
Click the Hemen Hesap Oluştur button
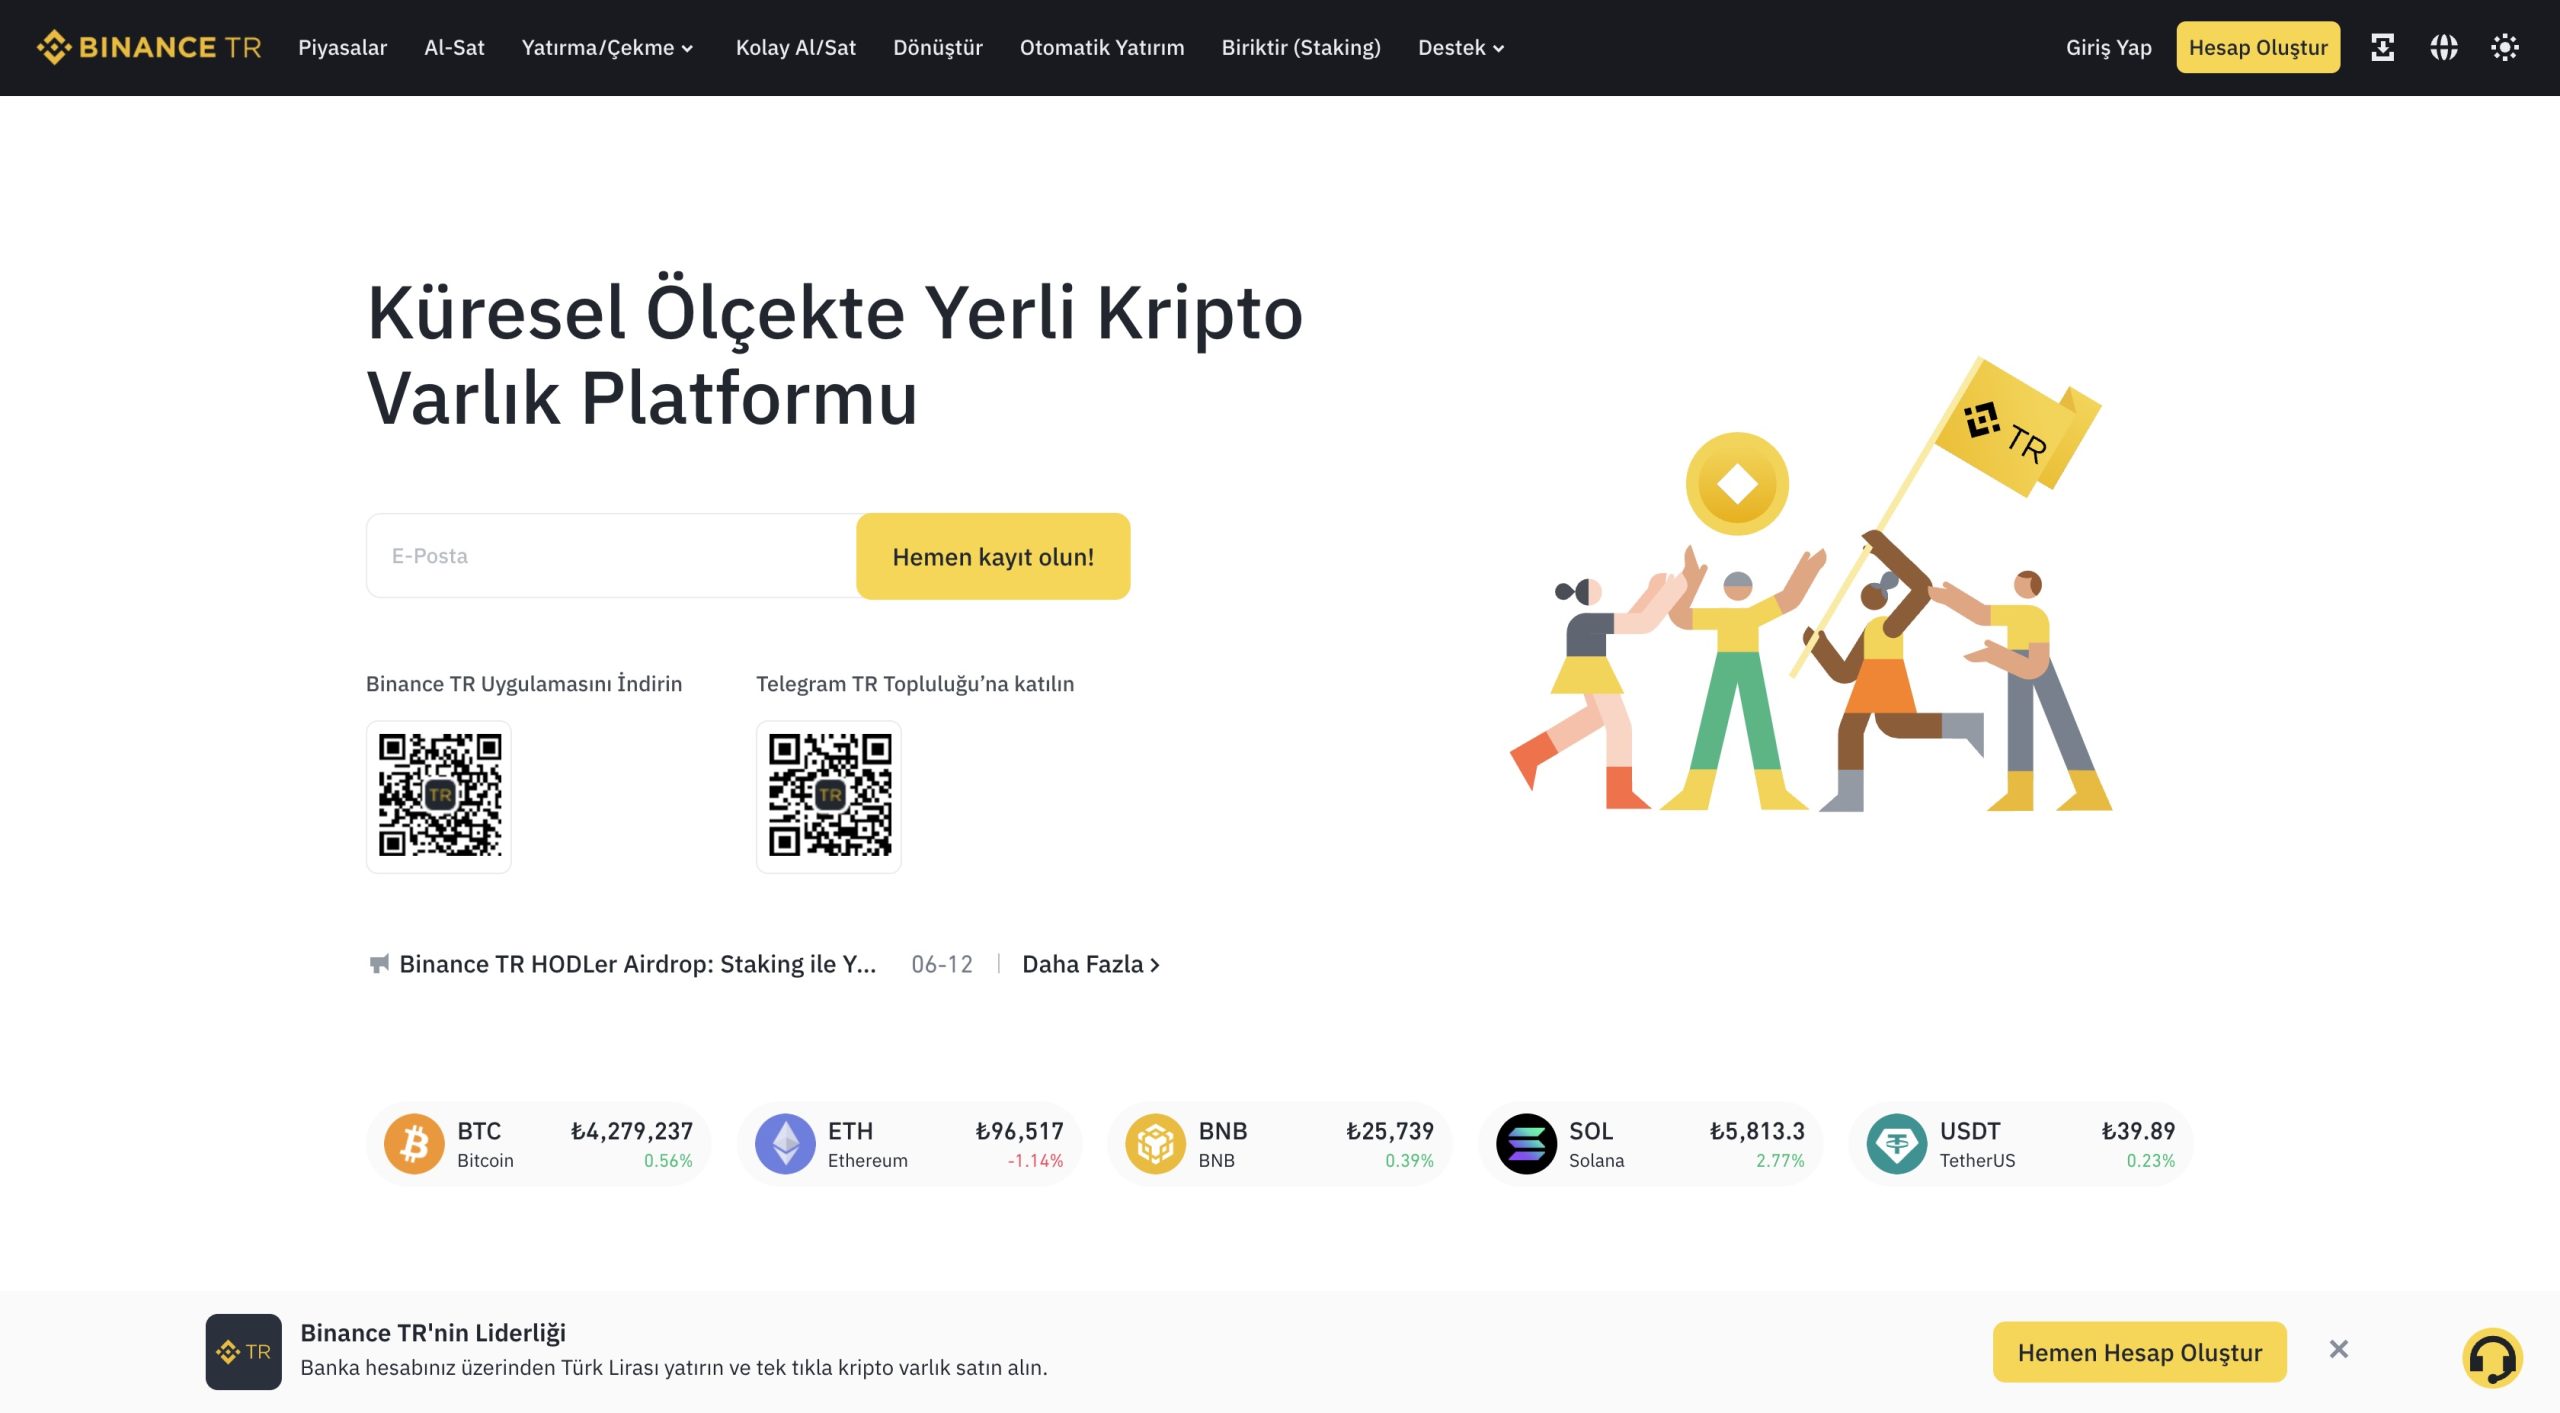pos(2139,1352)
